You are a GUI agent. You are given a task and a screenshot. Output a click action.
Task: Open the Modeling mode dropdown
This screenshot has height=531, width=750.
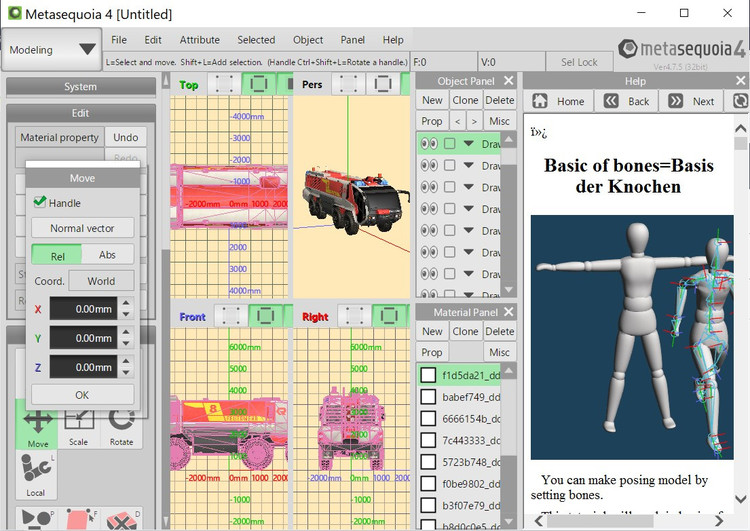pos(52,49)
